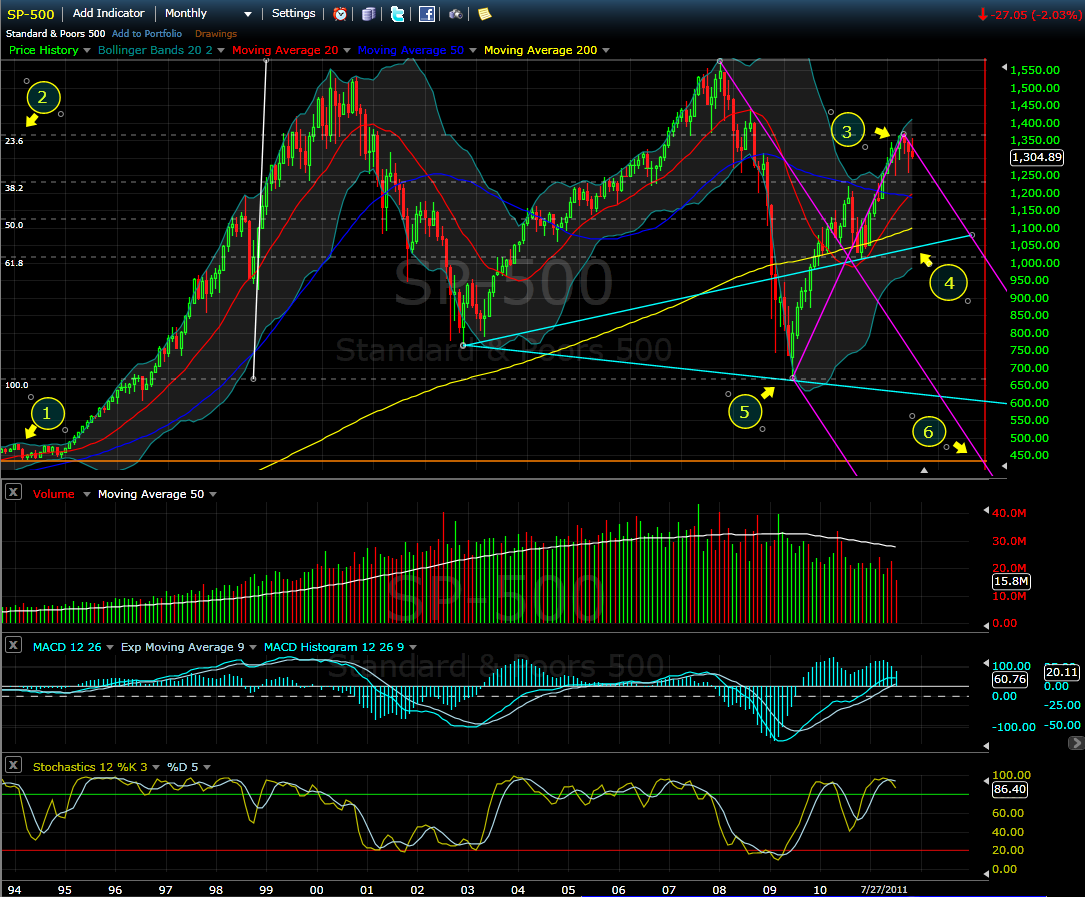Open the price alert alarm clock icon

(x=340, y=14)
